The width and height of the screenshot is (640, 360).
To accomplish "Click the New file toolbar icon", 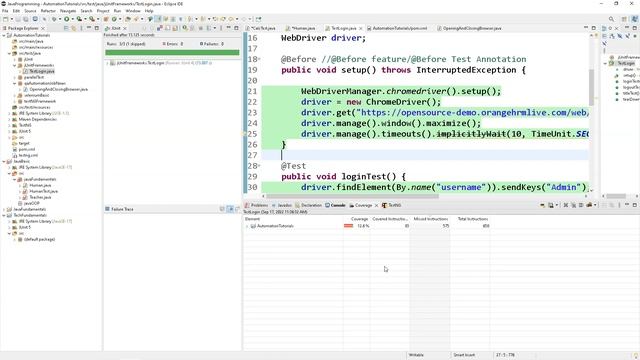I will click(5, 19).
